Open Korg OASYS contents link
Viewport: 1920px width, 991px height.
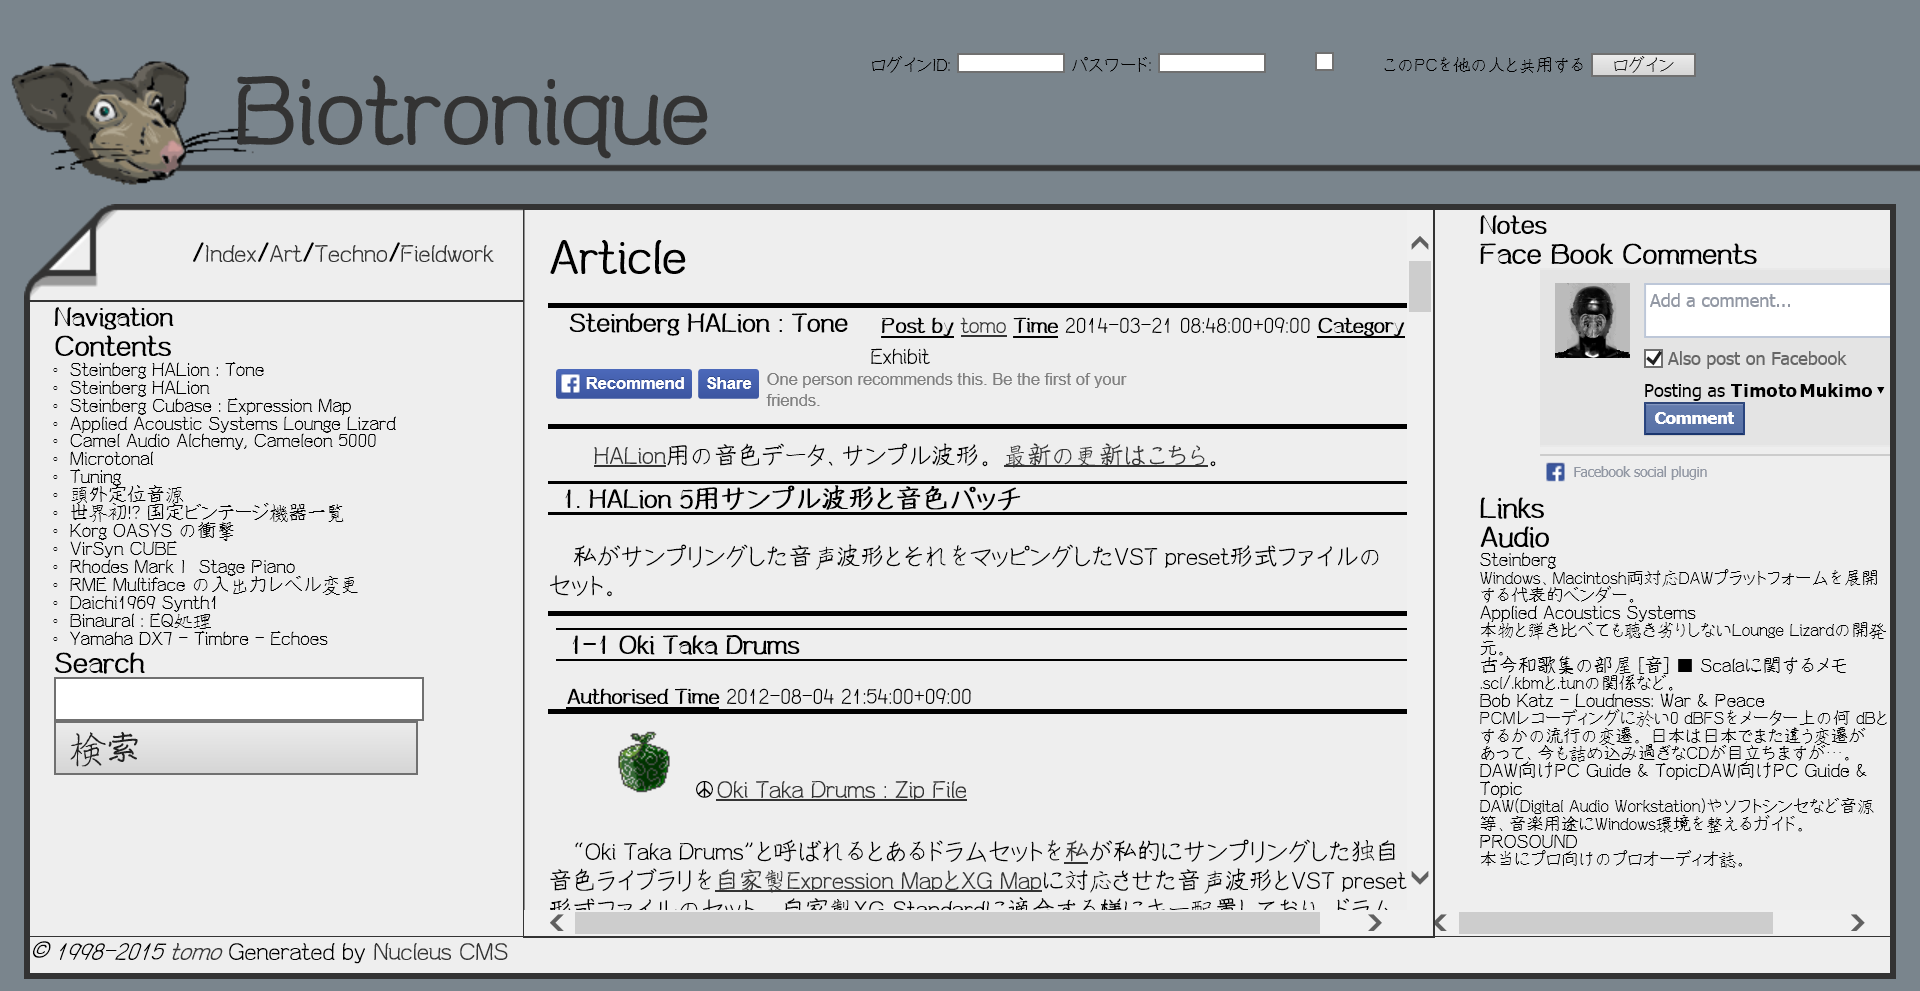pyautogui.click(x=152, y=531)
